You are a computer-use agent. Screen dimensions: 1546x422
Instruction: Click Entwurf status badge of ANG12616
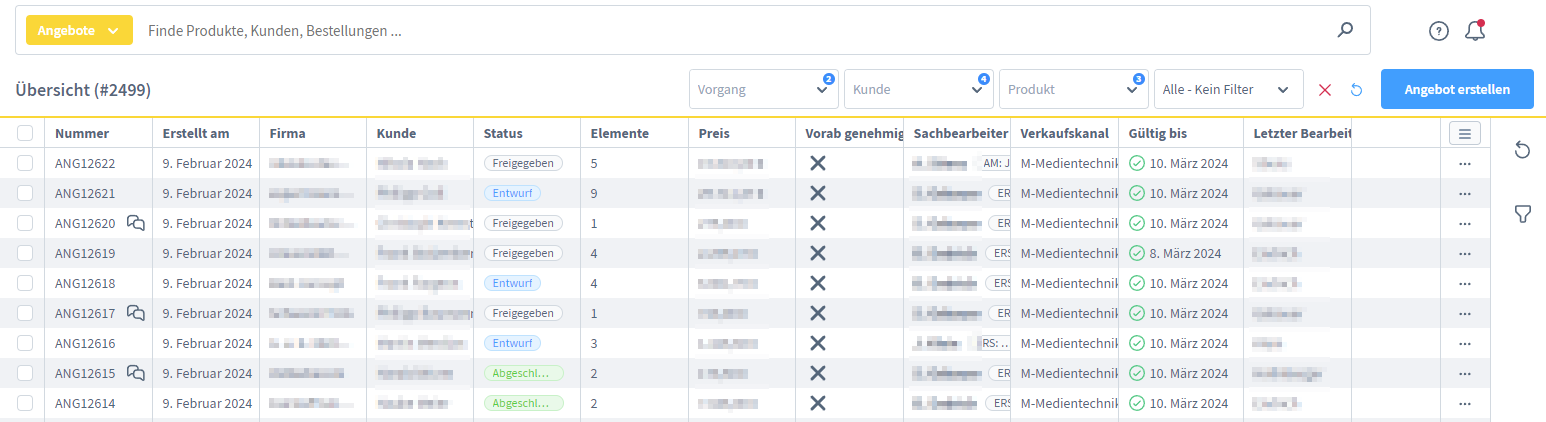tap(512, 343)
